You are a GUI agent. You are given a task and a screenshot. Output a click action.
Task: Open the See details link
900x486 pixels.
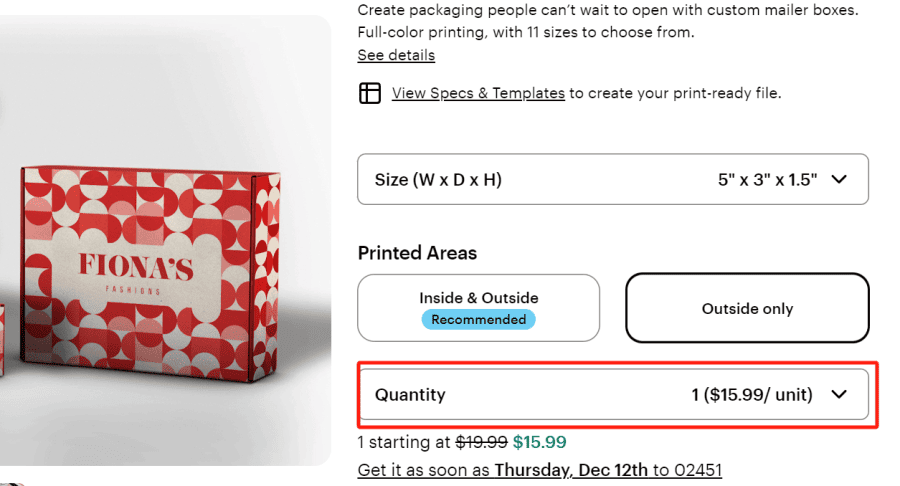(396, 55)
